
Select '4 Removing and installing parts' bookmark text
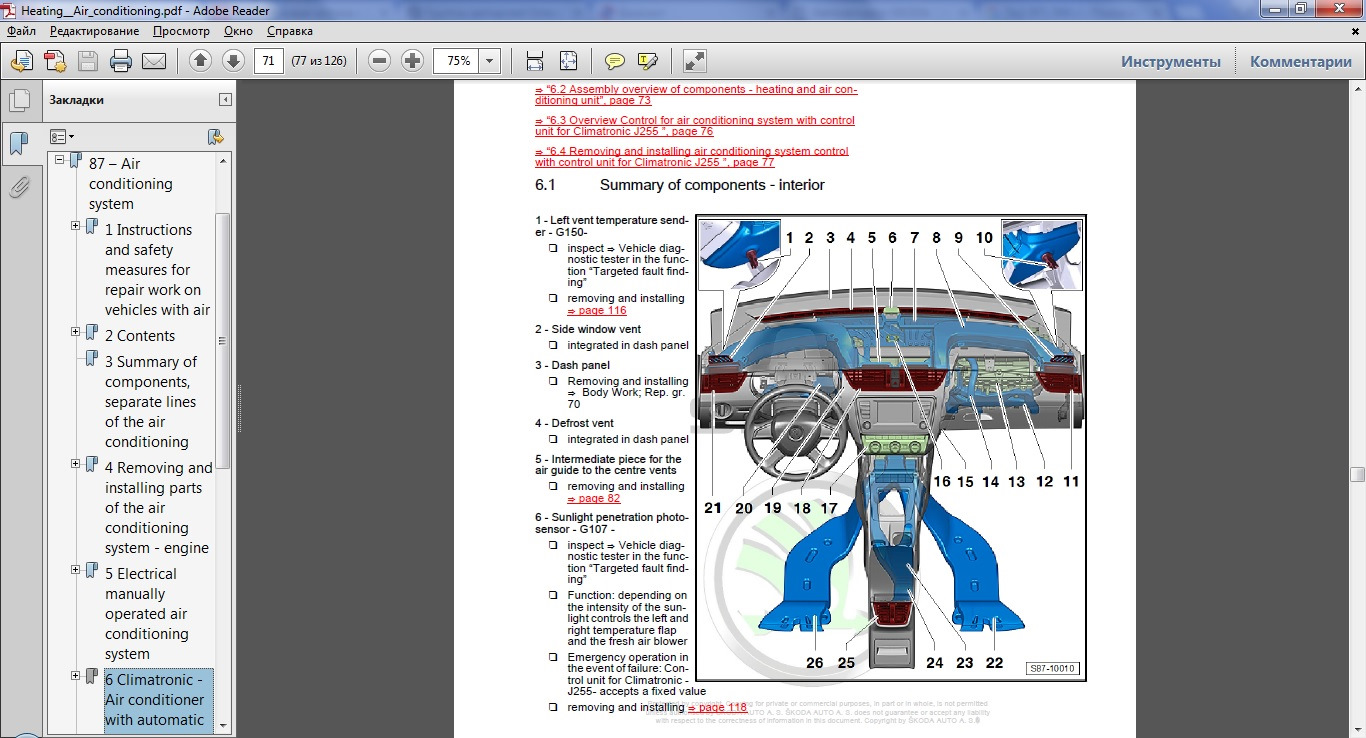159,508
